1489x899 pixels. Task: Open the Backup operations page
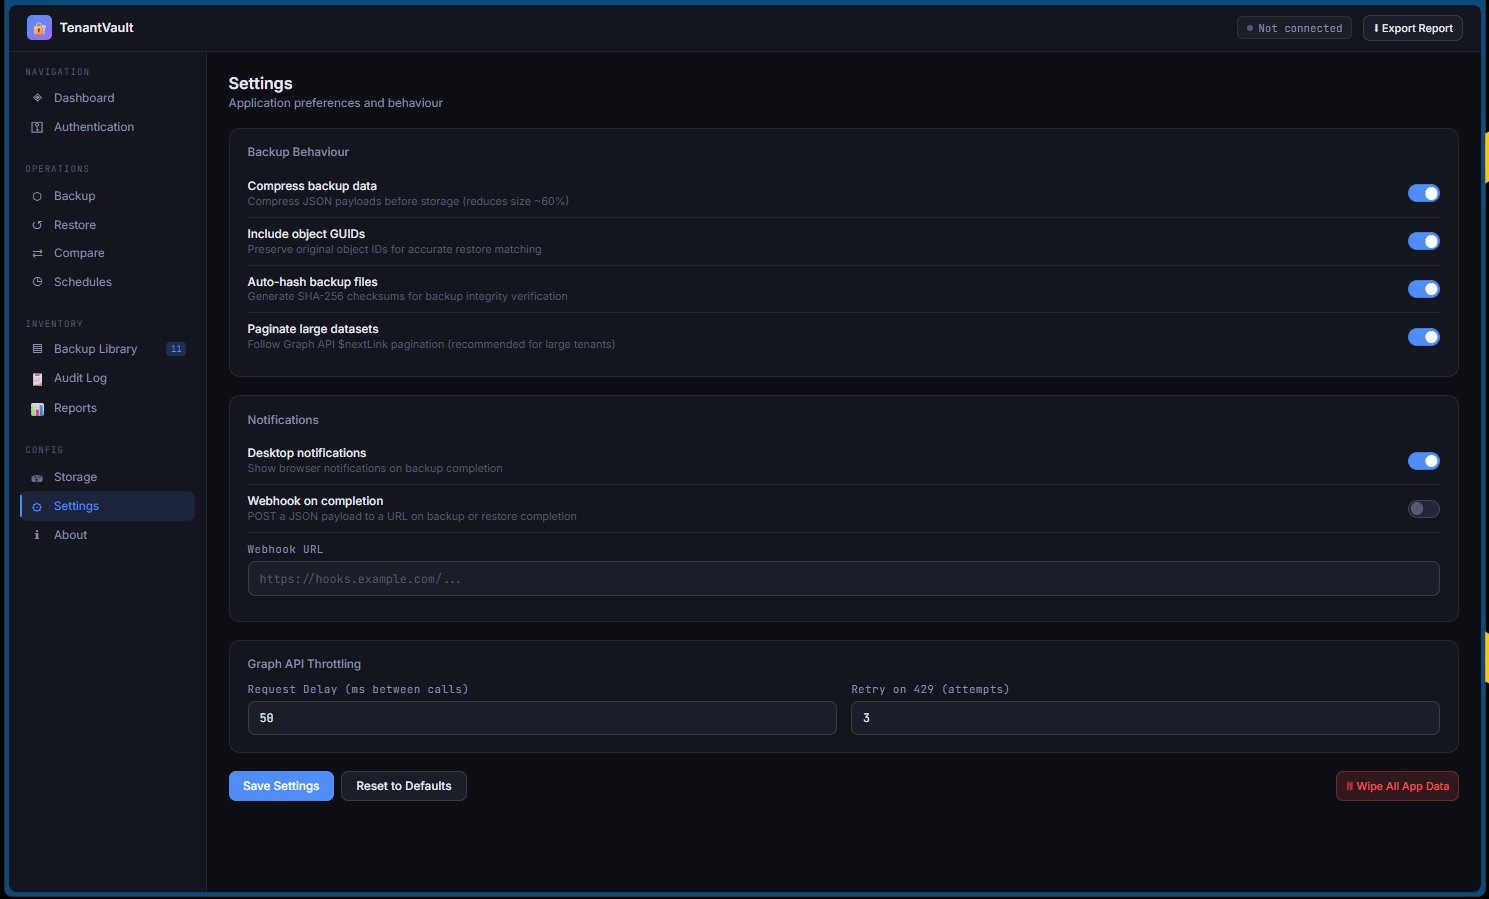coord(107,196)
